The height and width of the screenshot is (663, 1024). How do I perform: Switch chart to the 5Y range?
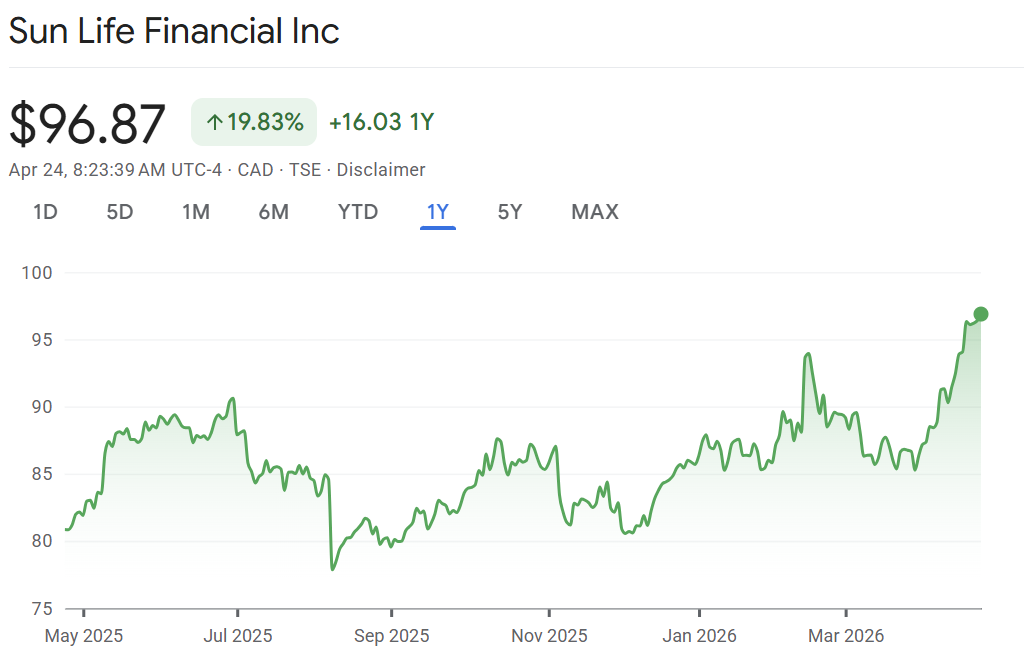510,212
